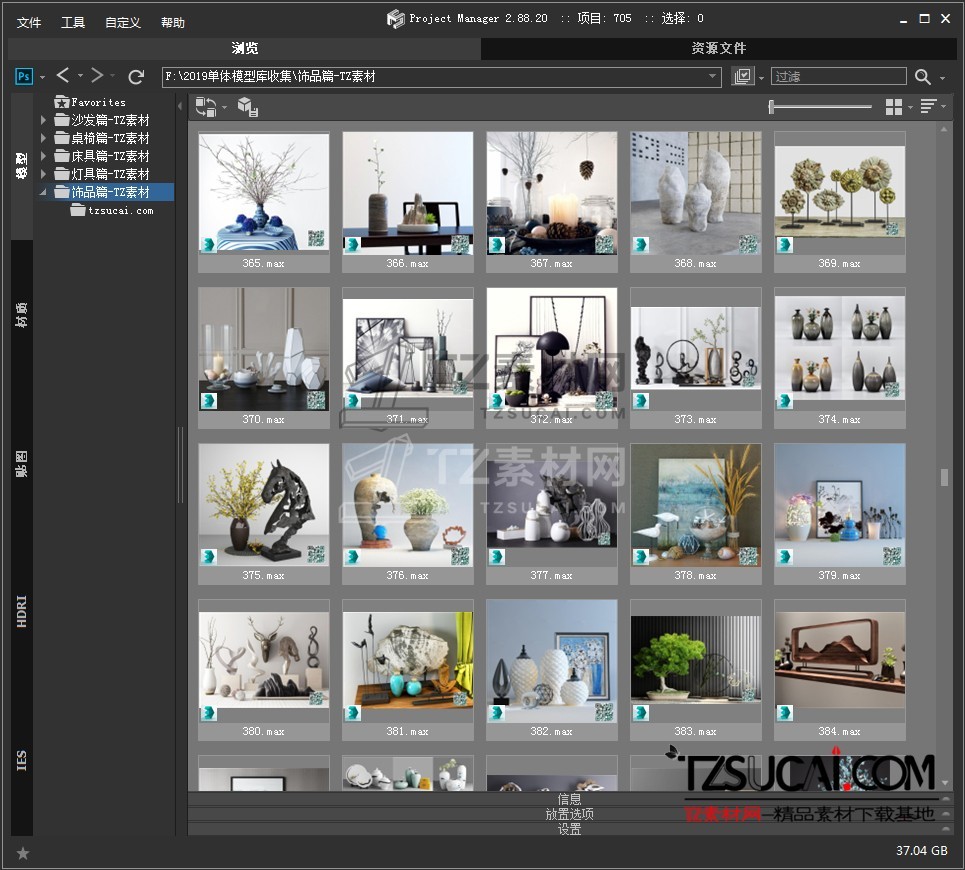Screen dimensions: 965x870
Task: Open history dropdown beside back arrow
Action: point(80,76)
